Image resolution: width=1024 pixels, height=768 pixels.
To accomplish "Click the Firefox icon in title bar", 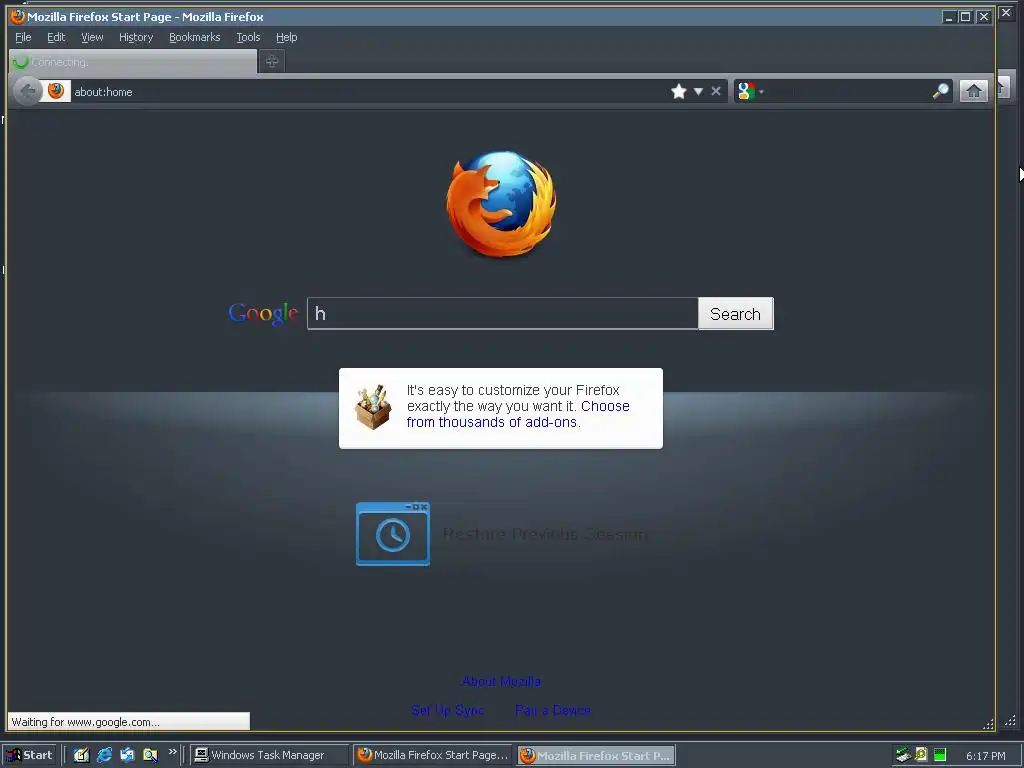I will (18, 16).
